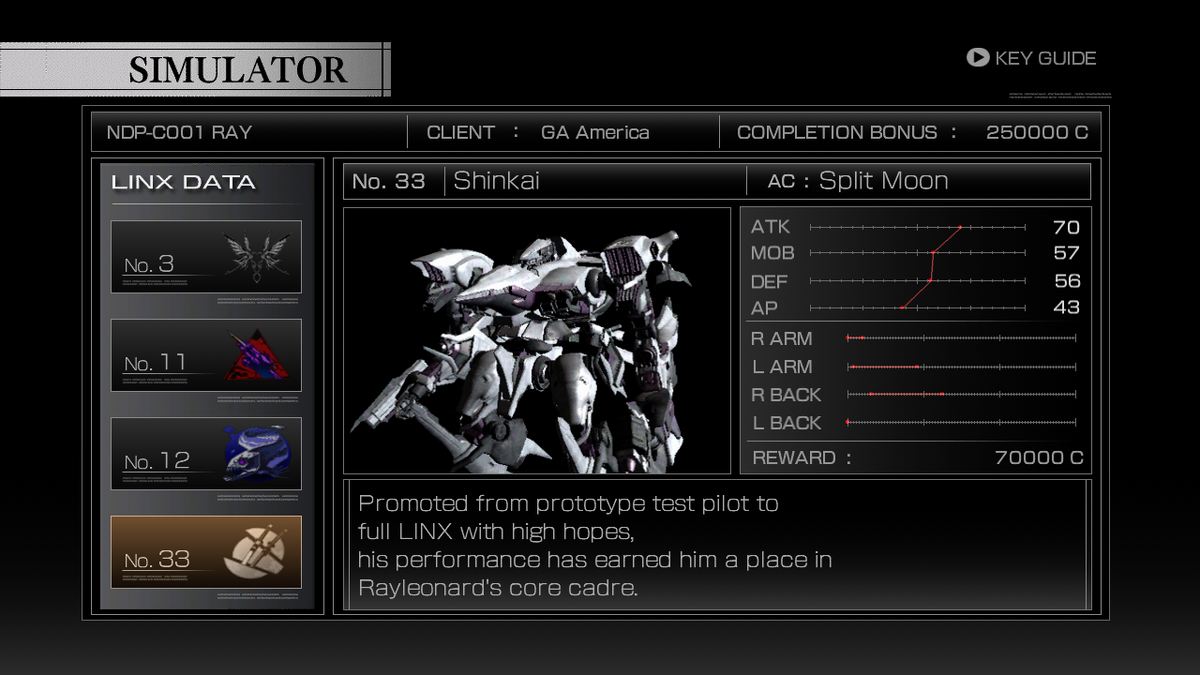
Task: Click the No. 12 blue fish emblem
Action: pyautogui.click(x=255, y=453)
